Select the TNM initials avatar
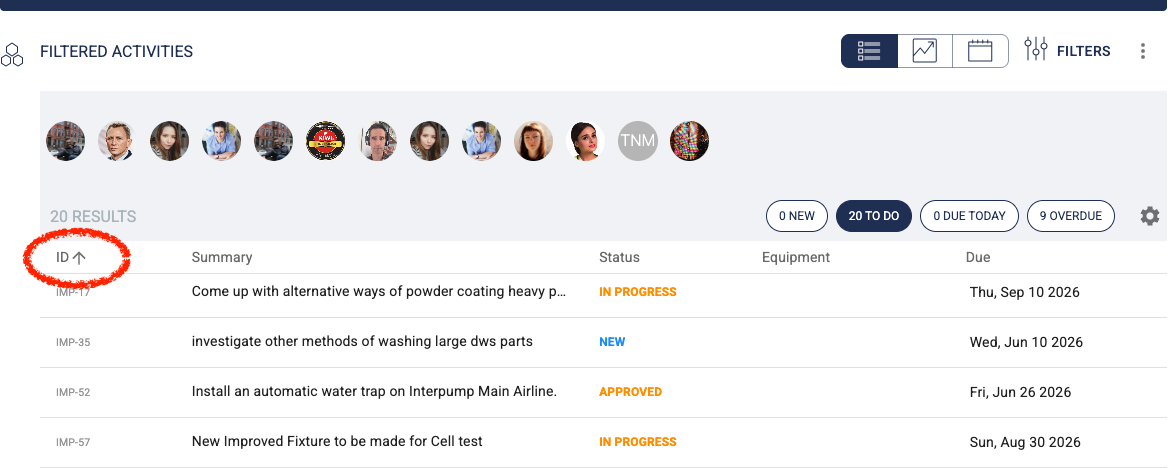The height and width of the screenshot is (468, 1168). [638, 141]
